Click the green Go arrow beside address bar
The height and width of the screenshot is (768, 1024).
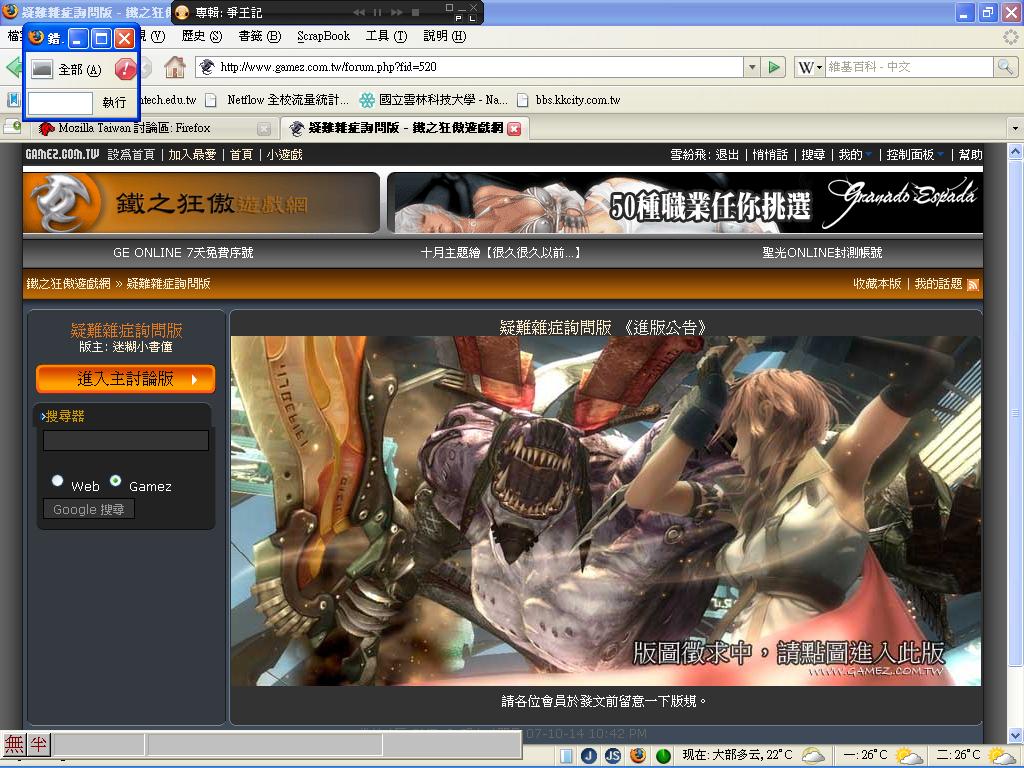pyautogui.click(x=774, y=67)
